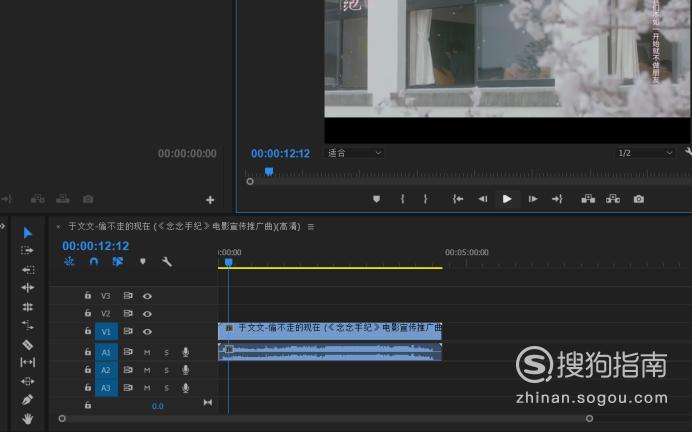Hide track V1 output eye
The image size is (692, 432).
pyautogui.click(x=147, y=331)
